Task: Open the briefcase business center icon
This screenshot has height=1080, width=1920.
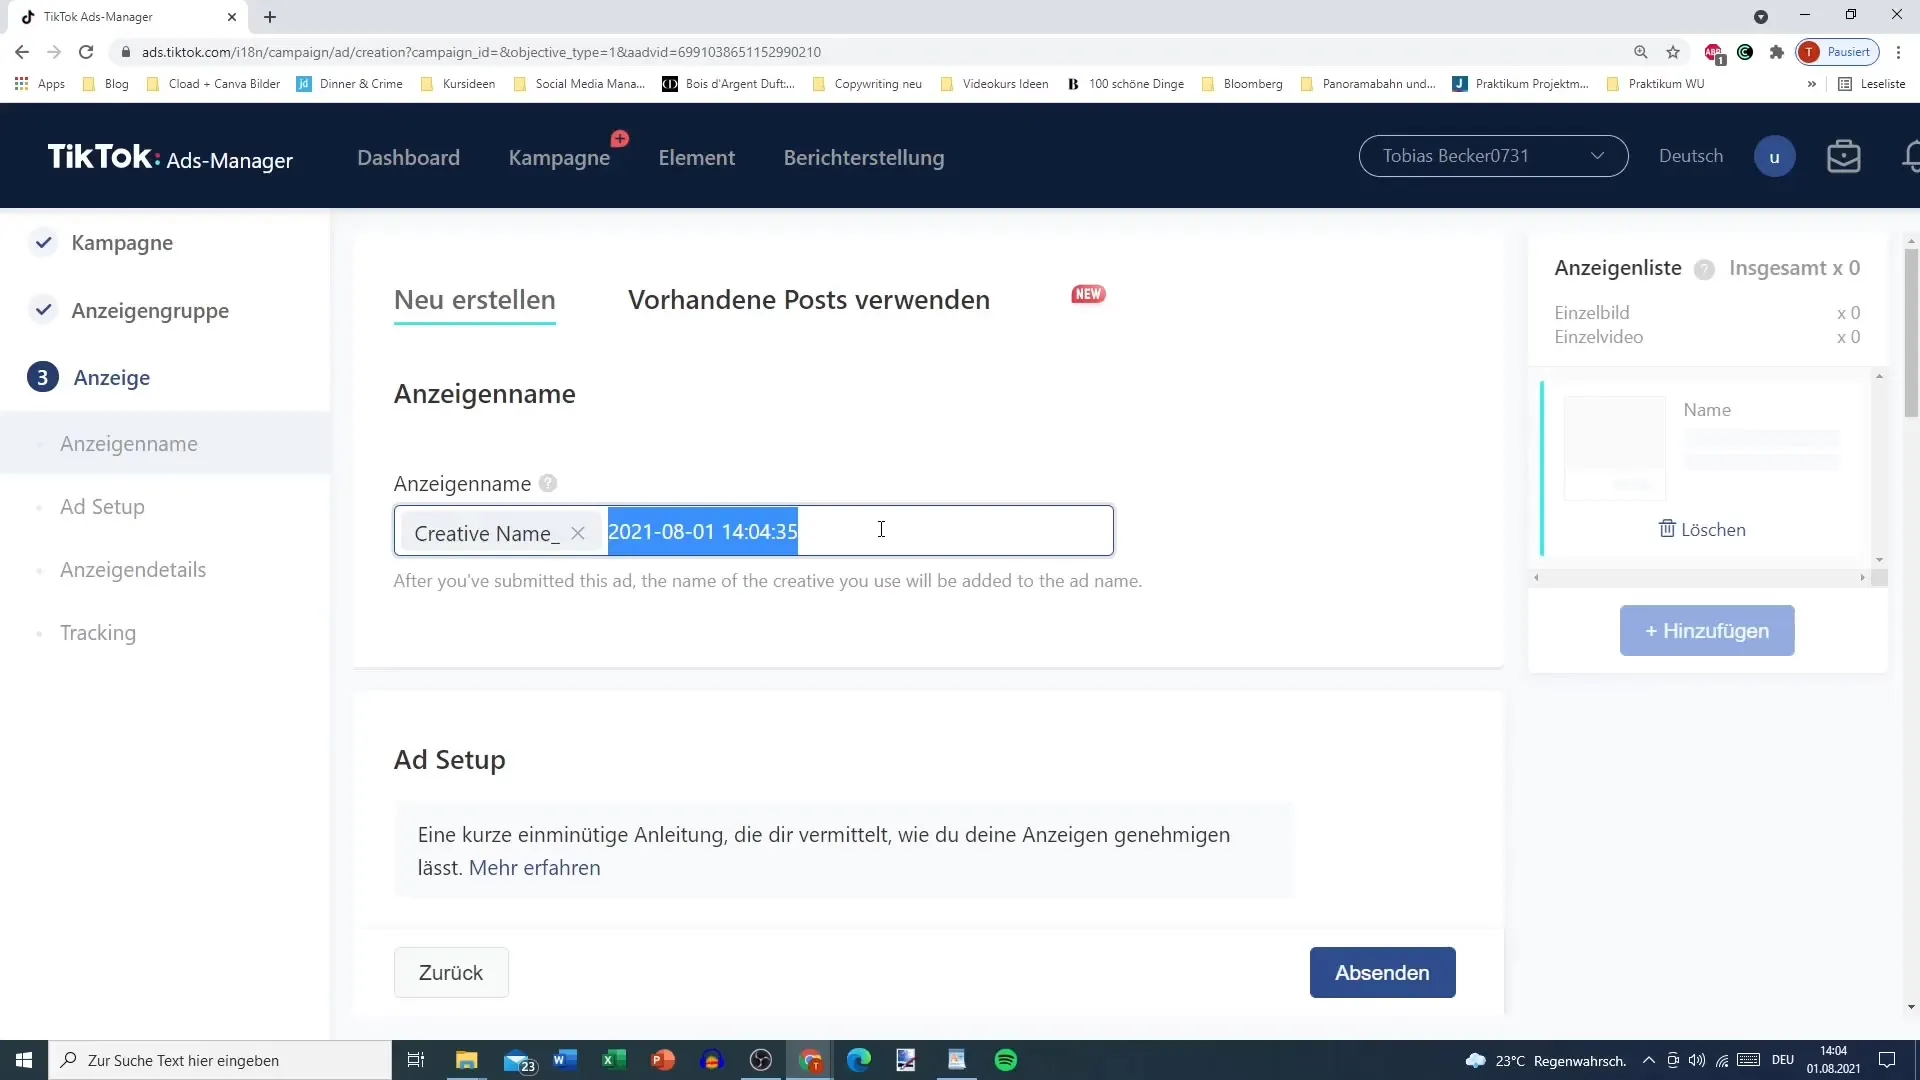Action: 1844,157
